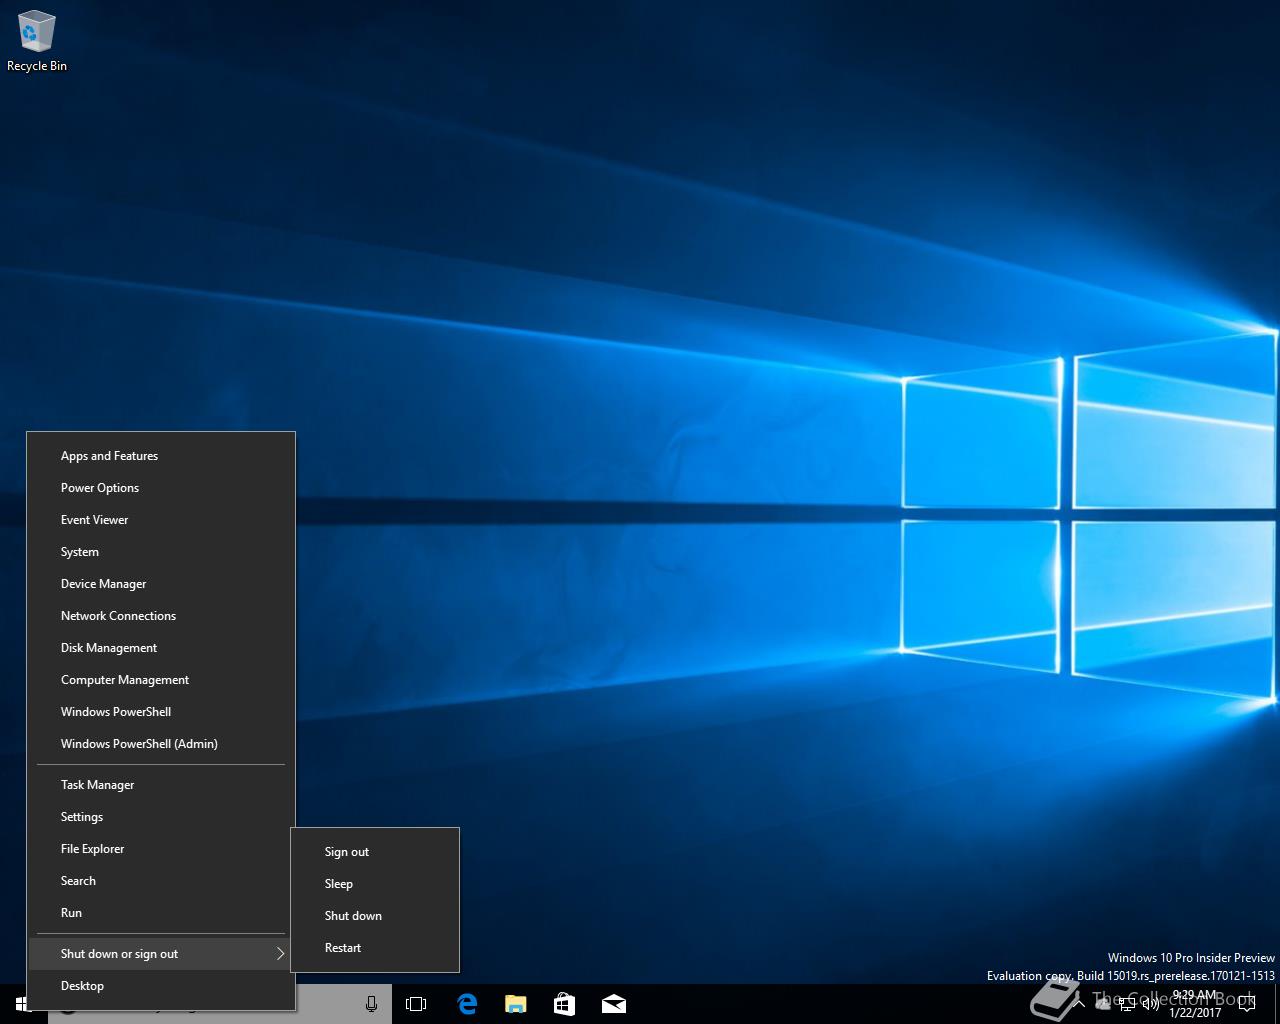Open Settings from the Win+X menu
This screenshot has width=1280, height=1024.
point(161,817)
